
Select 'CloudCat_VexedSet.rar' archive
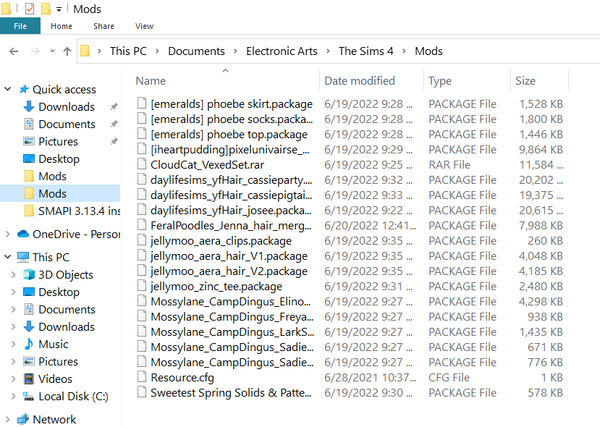(207, 165)
